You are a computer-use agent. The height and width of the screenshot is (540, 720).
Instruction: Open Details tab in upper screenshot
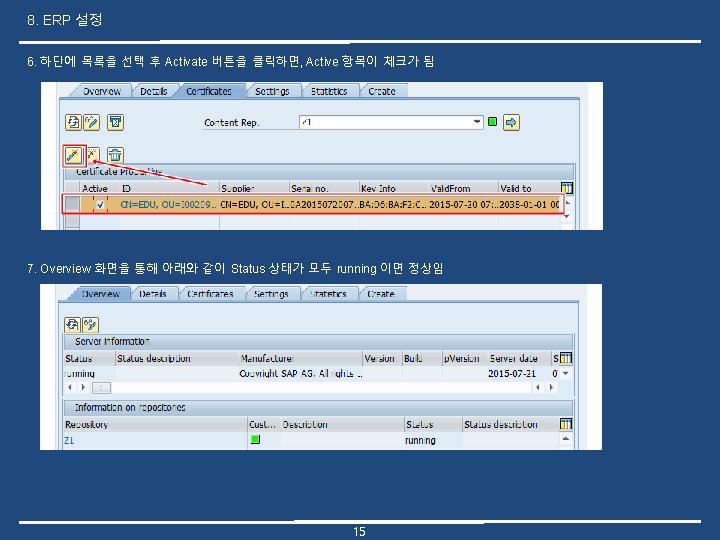[153, 91]
